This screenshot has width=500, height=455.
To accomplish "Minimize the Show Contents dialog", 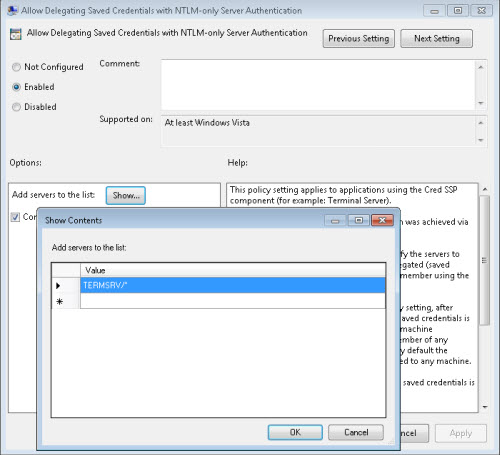I will 335,221.
